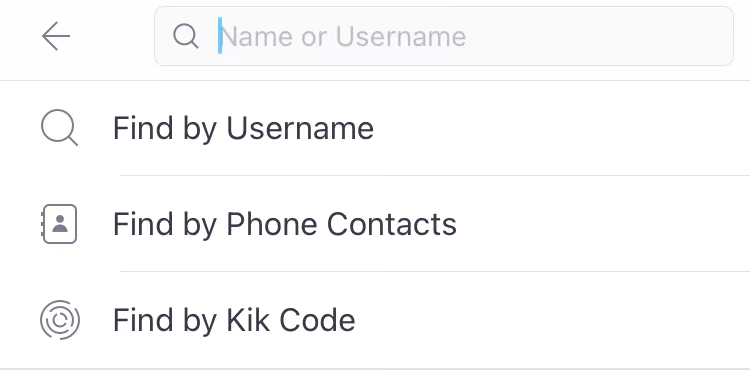The height and width of the screenshot is (390, 750).
Task: Open Find by Kik Code option
Action: (375, 320)
